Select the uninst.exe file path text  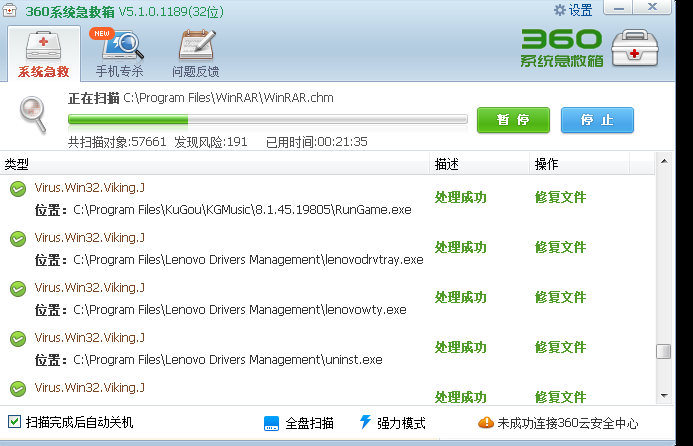click(228, 359)
